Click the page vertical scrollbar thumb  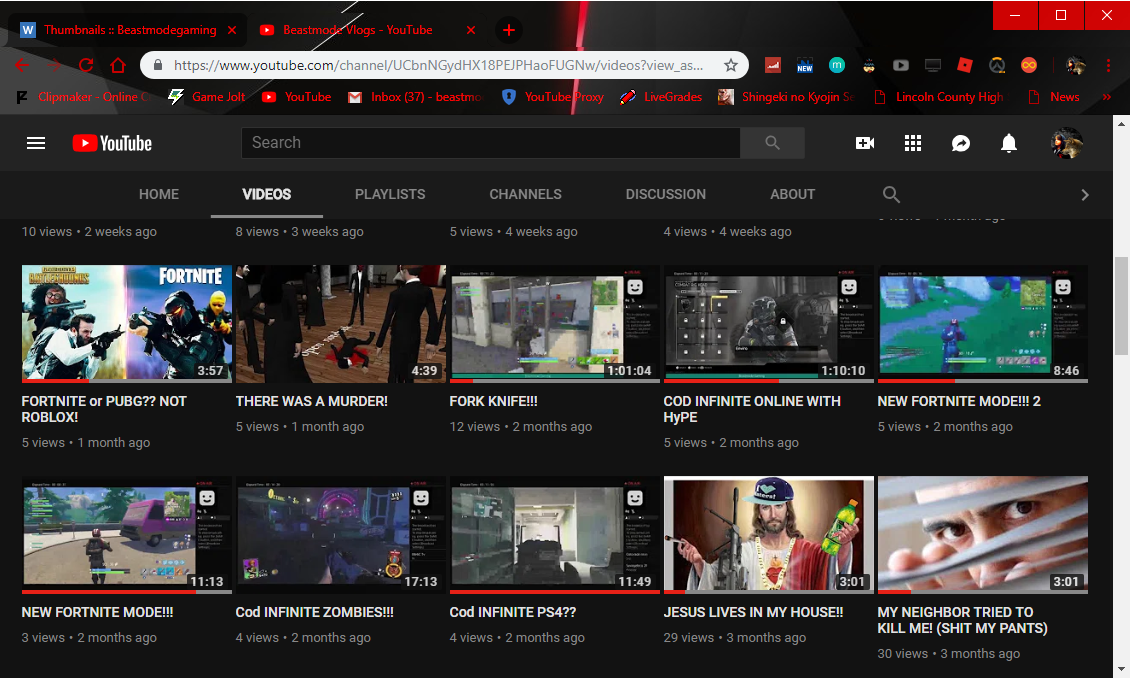(x=1121, y=305)
